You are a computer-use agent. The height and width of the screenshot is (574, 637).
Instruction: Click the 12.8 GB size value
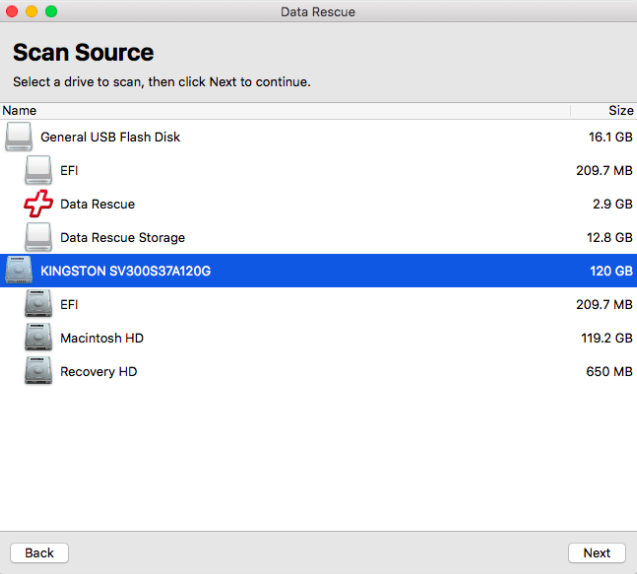click(609, 237)
